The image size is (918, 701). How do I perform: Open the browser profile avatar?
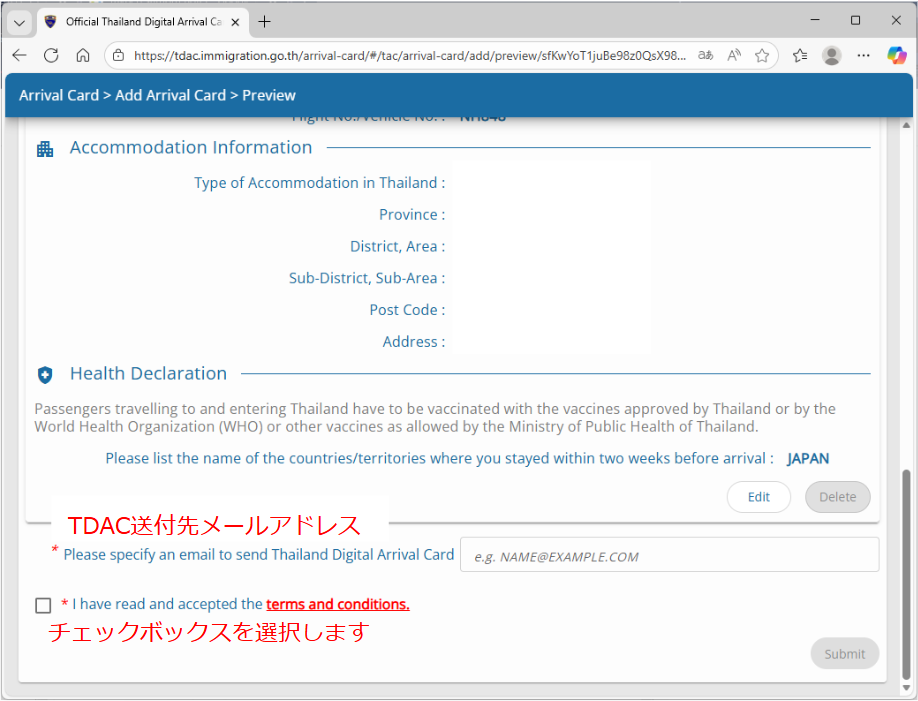(831, 56)
